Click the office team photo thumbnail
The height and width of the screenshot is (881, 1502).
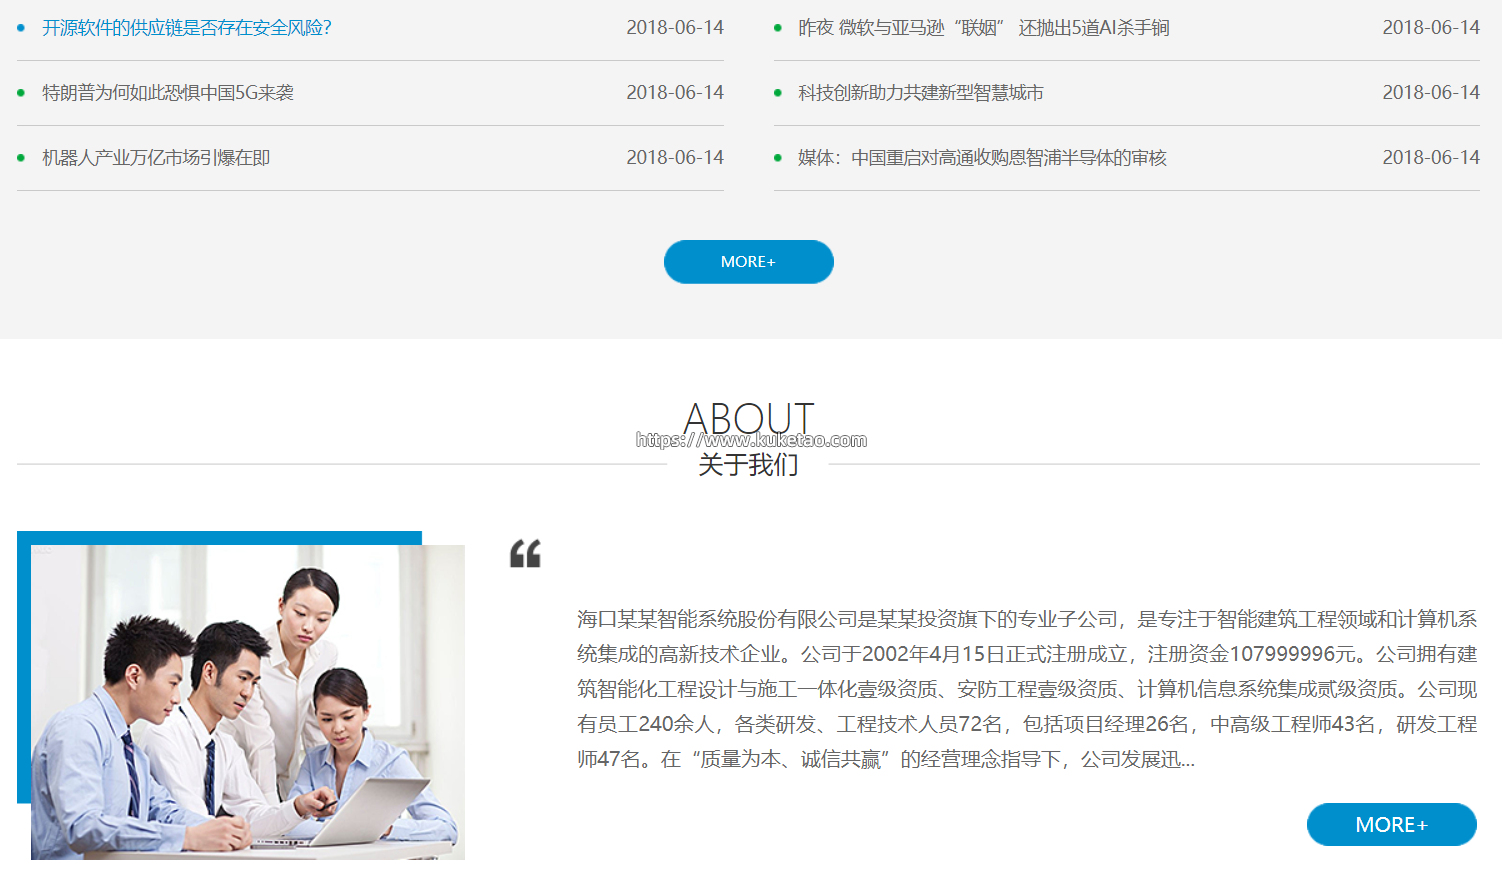248,702
